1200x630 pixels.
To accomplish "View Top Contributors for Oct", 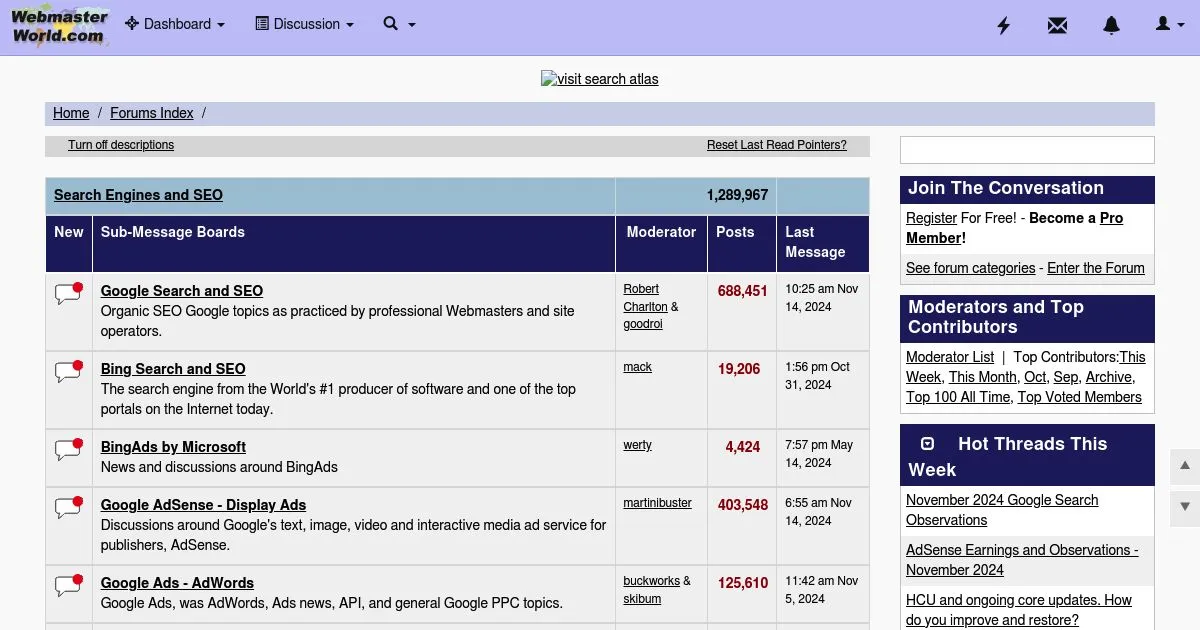I will [x=1035, y=377].
